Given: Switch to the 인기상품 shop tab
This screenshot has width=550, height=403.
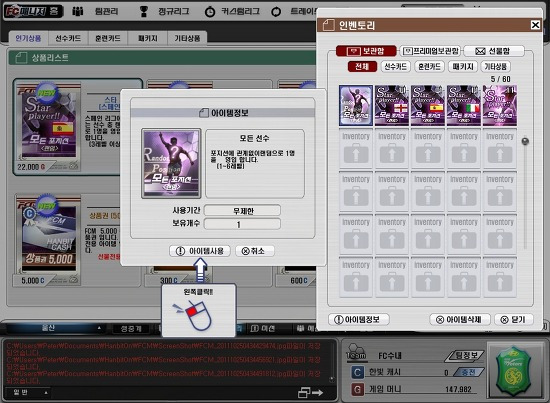Looking at the screenshot, I should [x=28, y=38].
